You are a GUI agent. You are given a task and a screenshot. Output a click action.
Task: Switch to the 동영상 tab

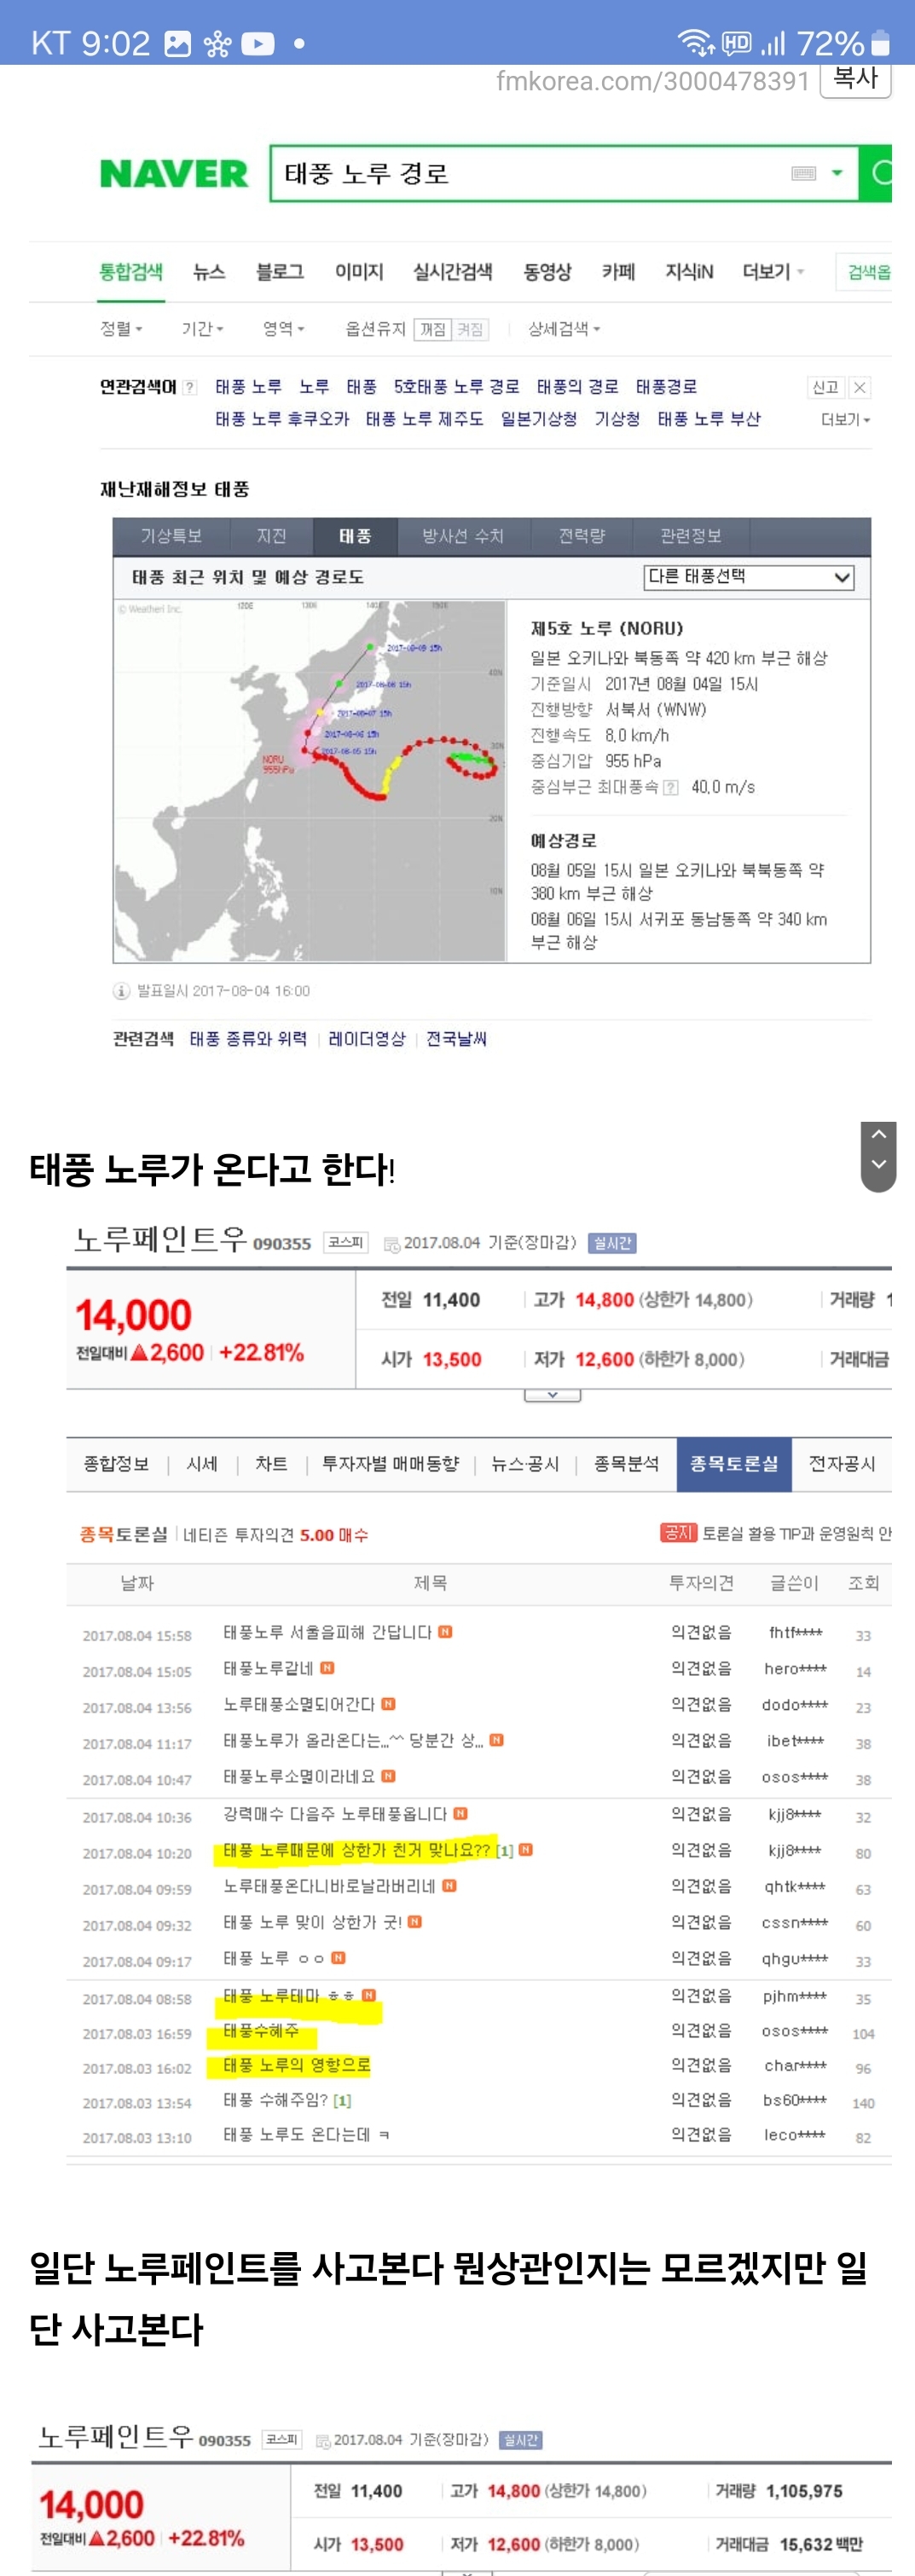click(547, 272)
